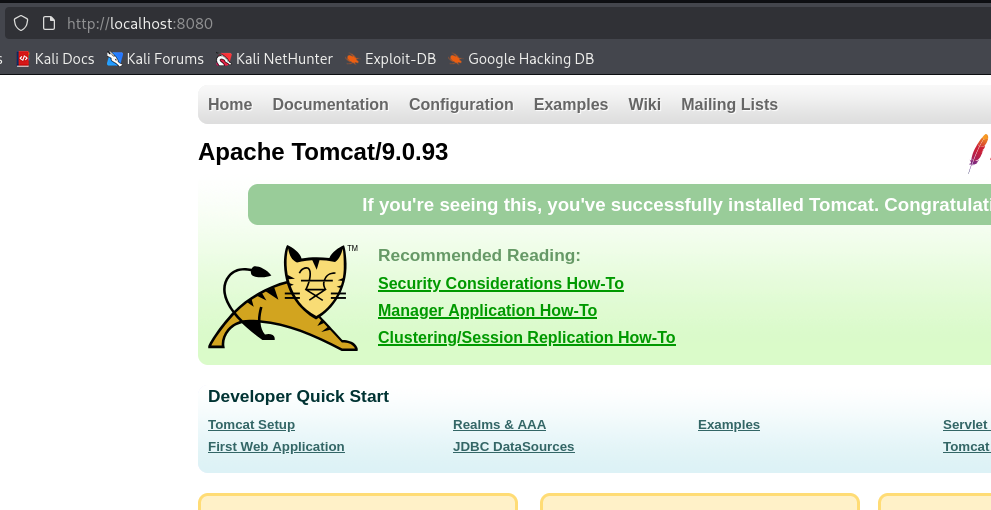
Task: Open the Google Hacking DB bookmark
Action: [521, 59]
